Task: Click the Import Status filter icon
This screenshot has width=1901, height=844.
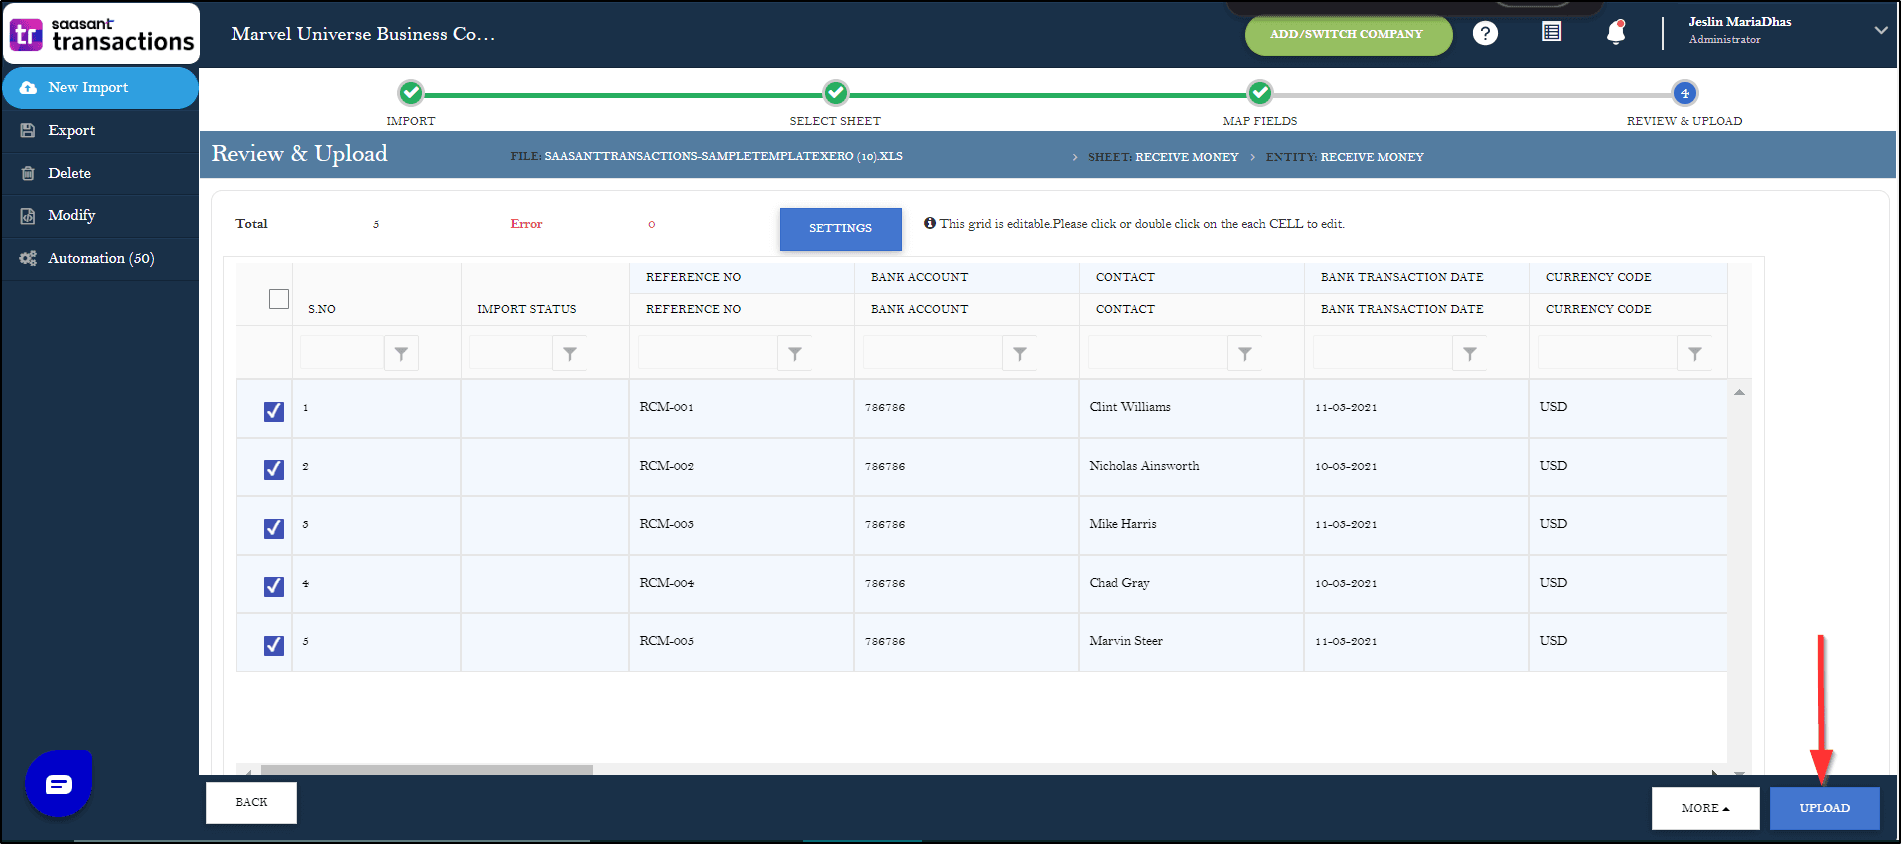Action: pyautogui.click(x=570, y=354)
